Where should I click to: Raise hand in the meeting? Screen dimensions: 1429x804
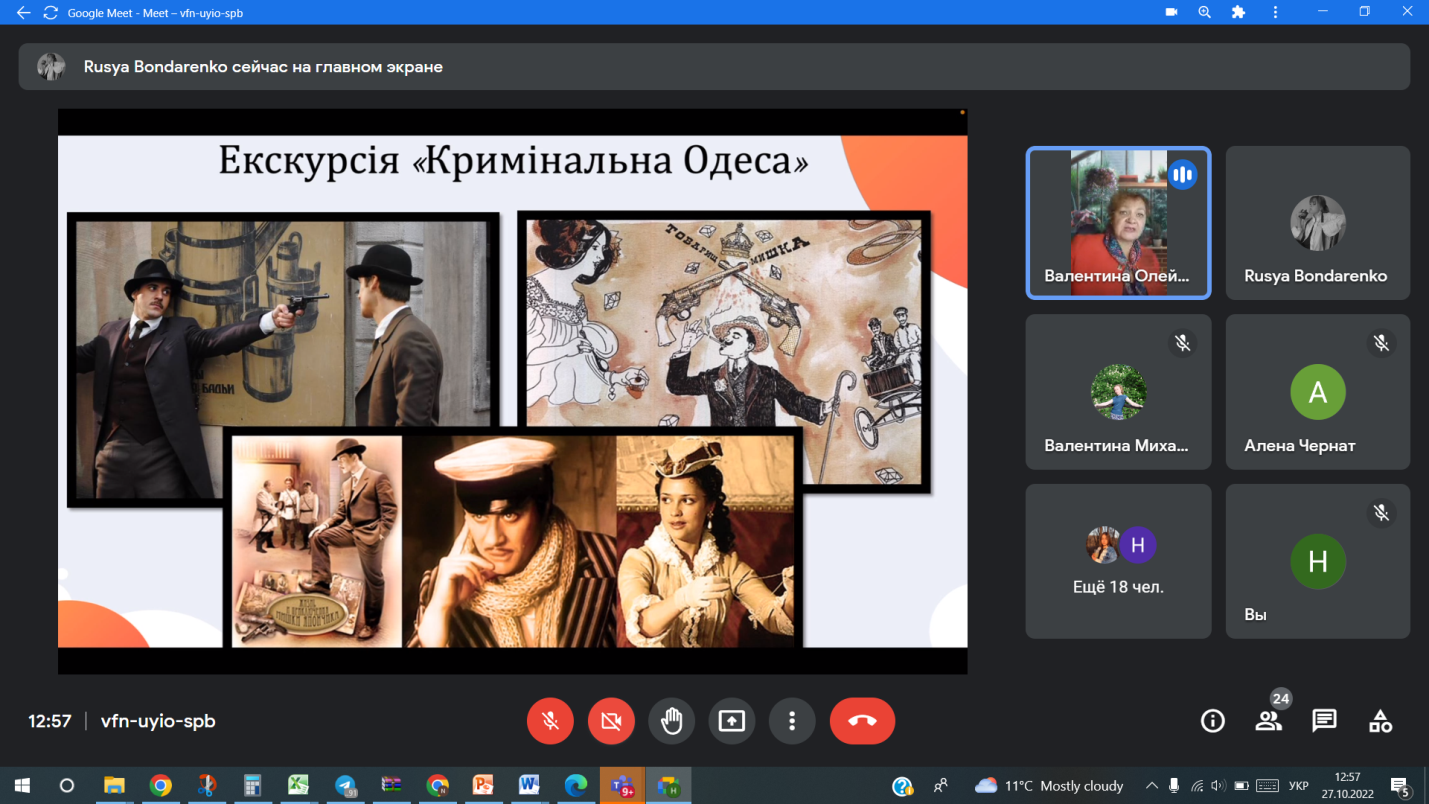pos(671,721)
